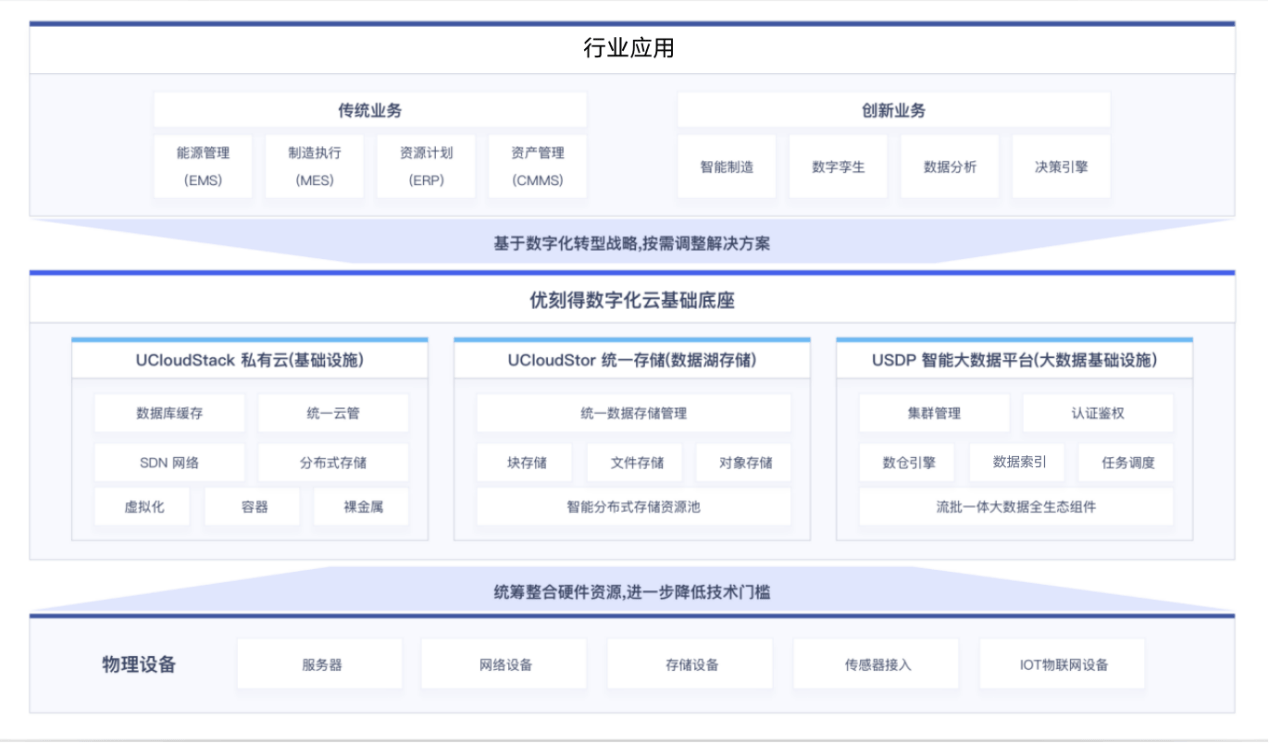Image resolution: width=1269 pixels, height=743 pixels.
Task: Select the 创新业务 section header
Action: tap(894, 110)
